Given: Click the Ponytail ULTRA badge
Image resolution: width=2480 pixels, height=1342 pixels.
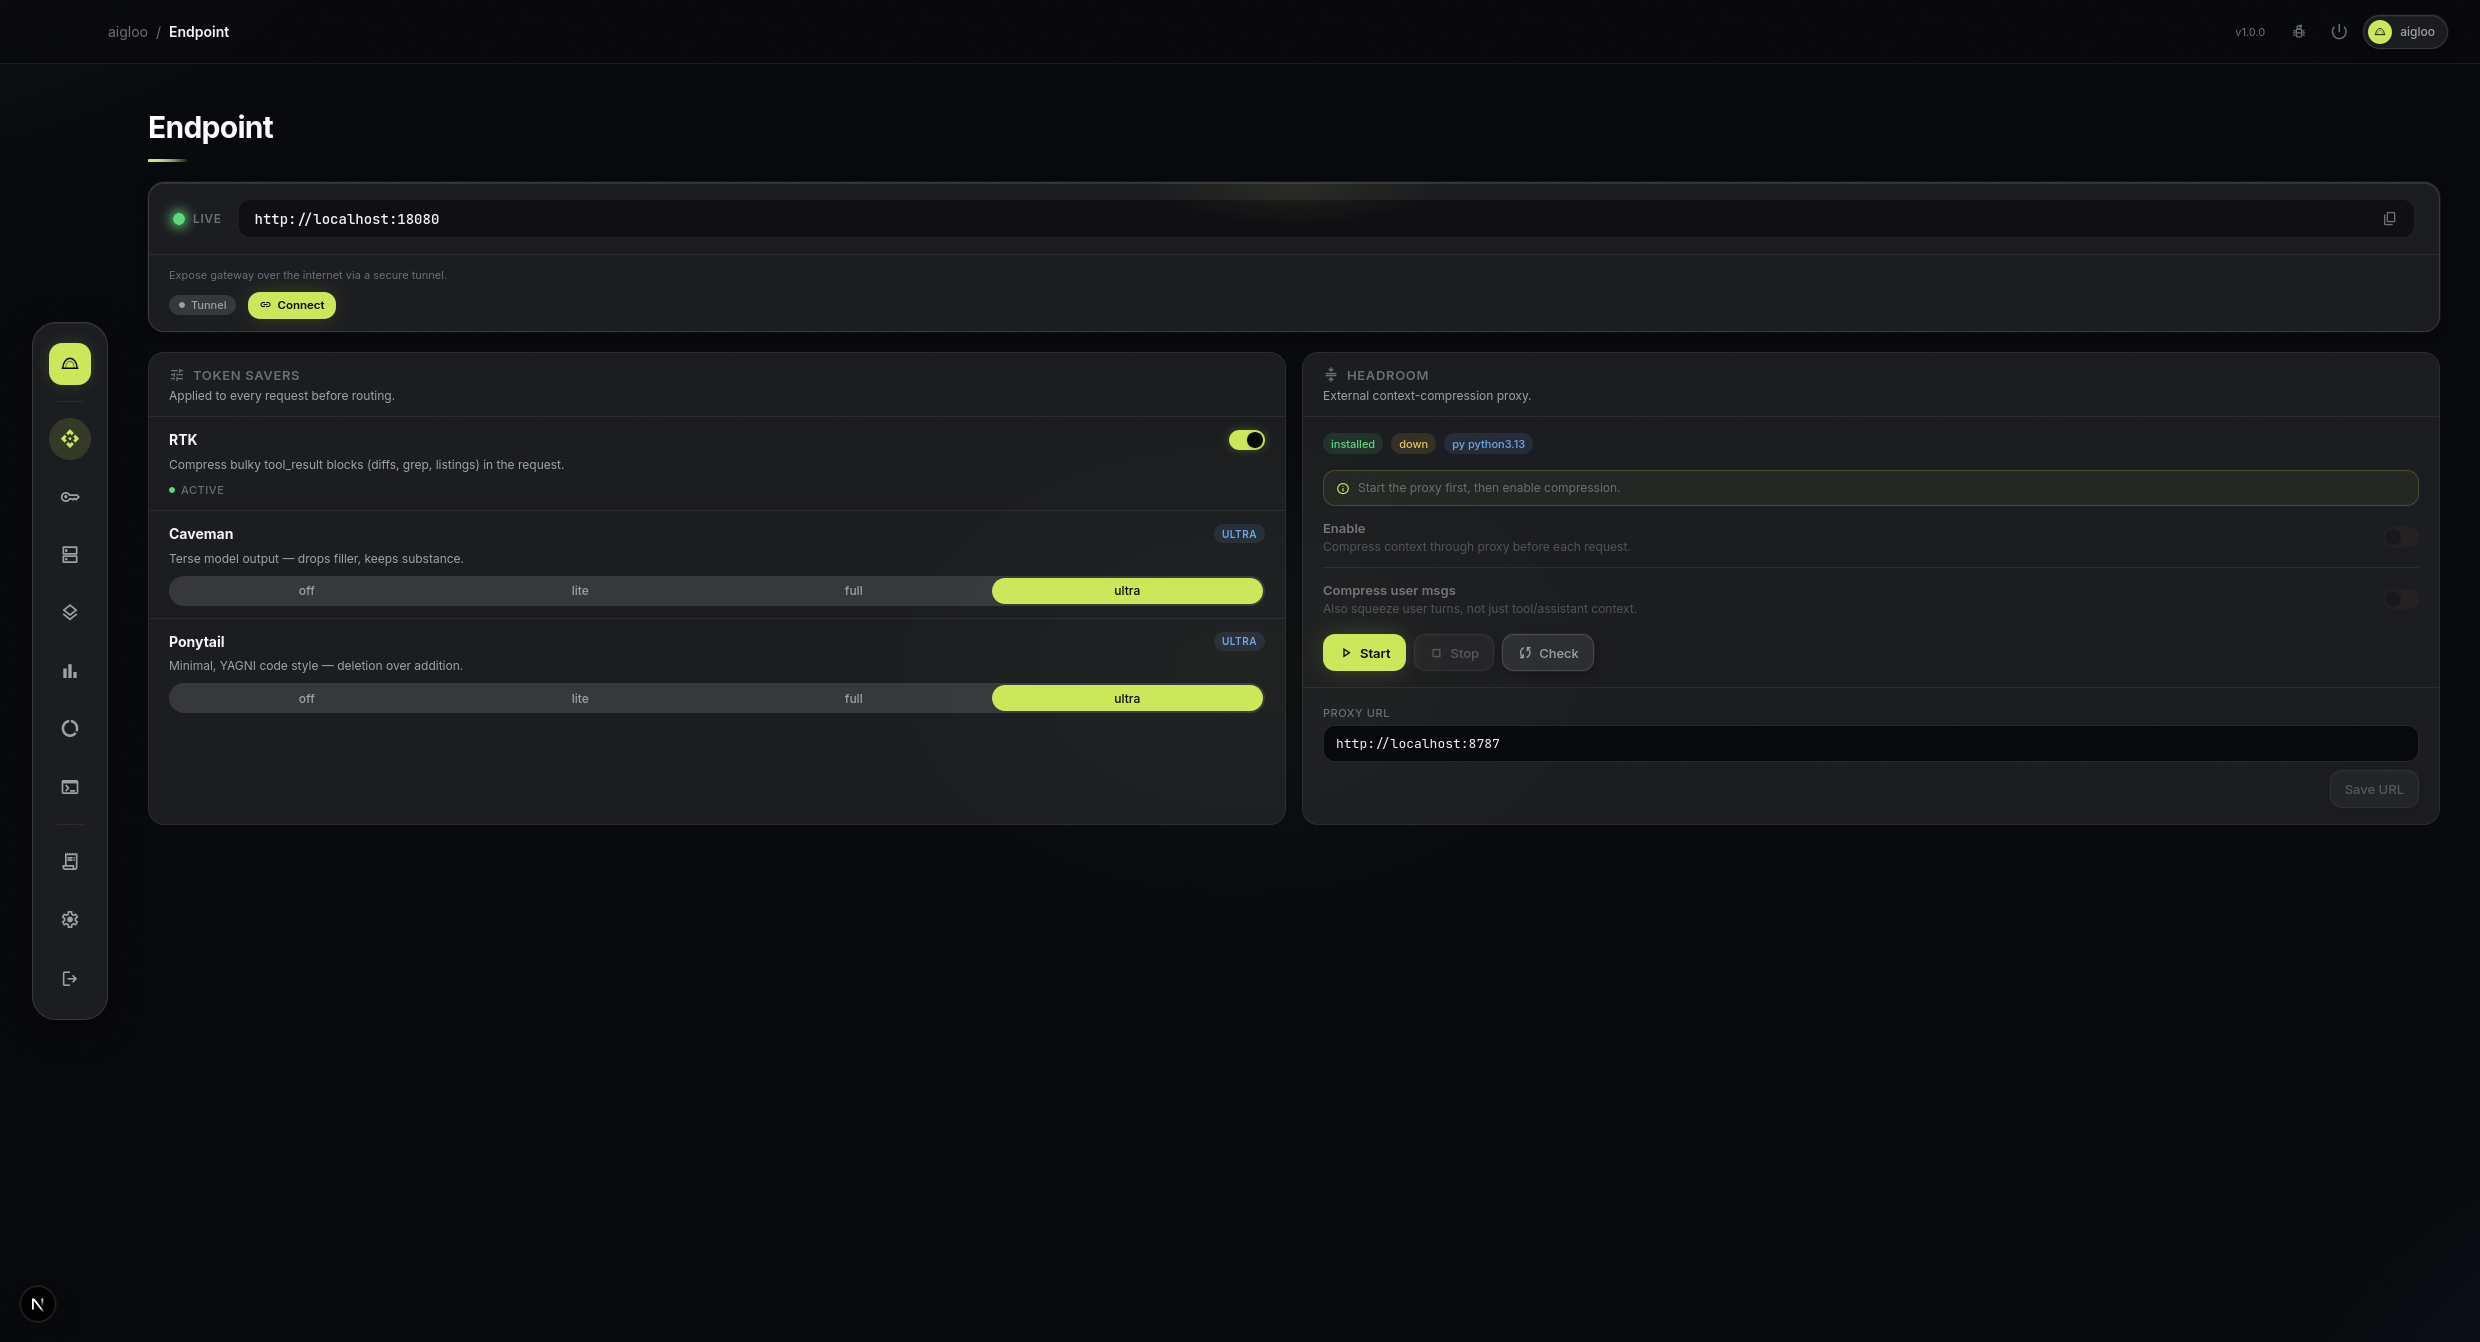Looking at the screenshot, I should pyautogui.click(x=1239, y=642).
